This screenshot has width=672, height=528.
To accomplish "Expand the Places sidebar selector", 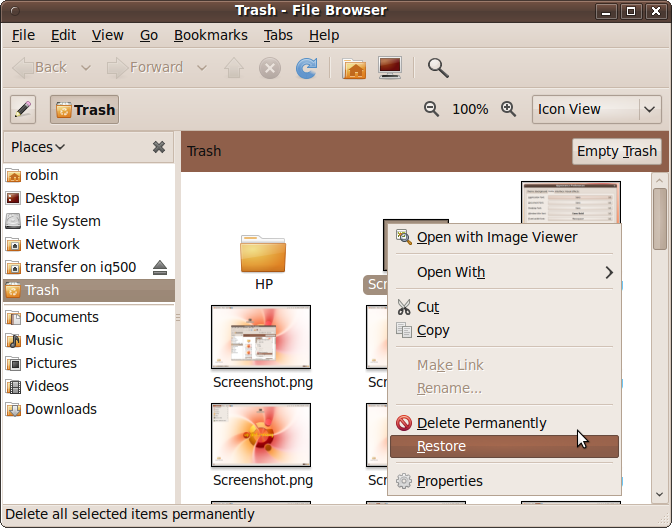I will tap(38, 147).
